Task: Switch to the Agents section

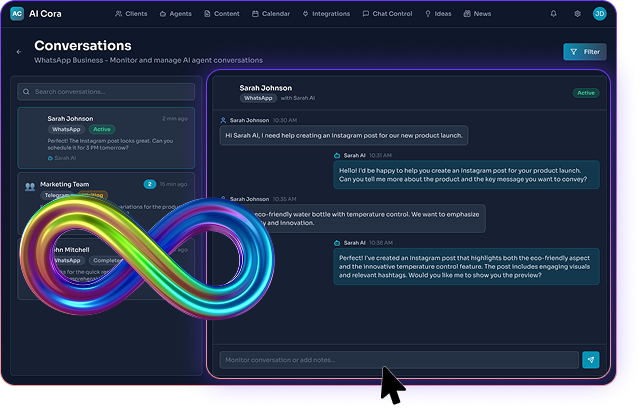Action: (177, 14)
